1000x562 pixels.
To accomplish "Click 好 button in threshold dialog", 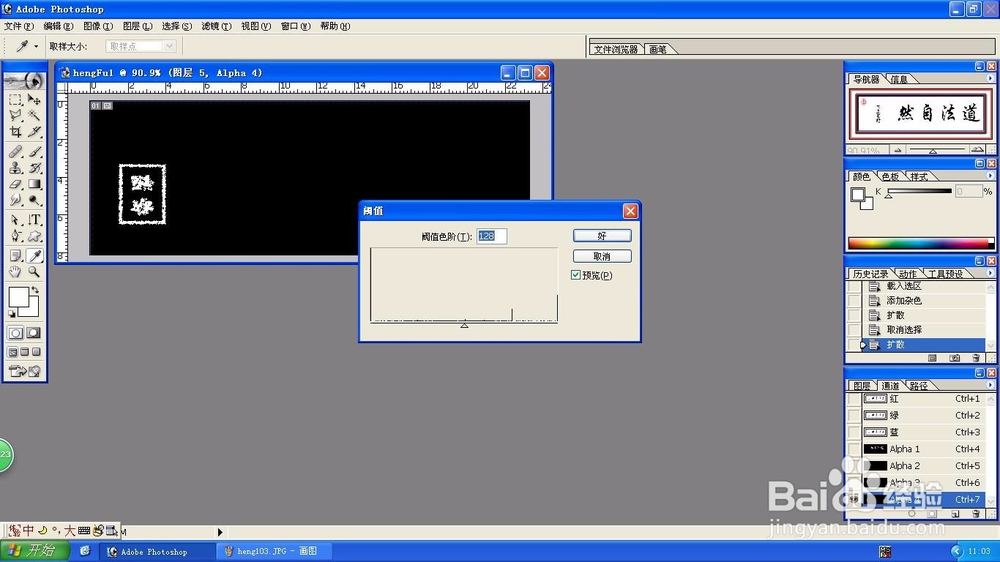I will tap(602, 236).
